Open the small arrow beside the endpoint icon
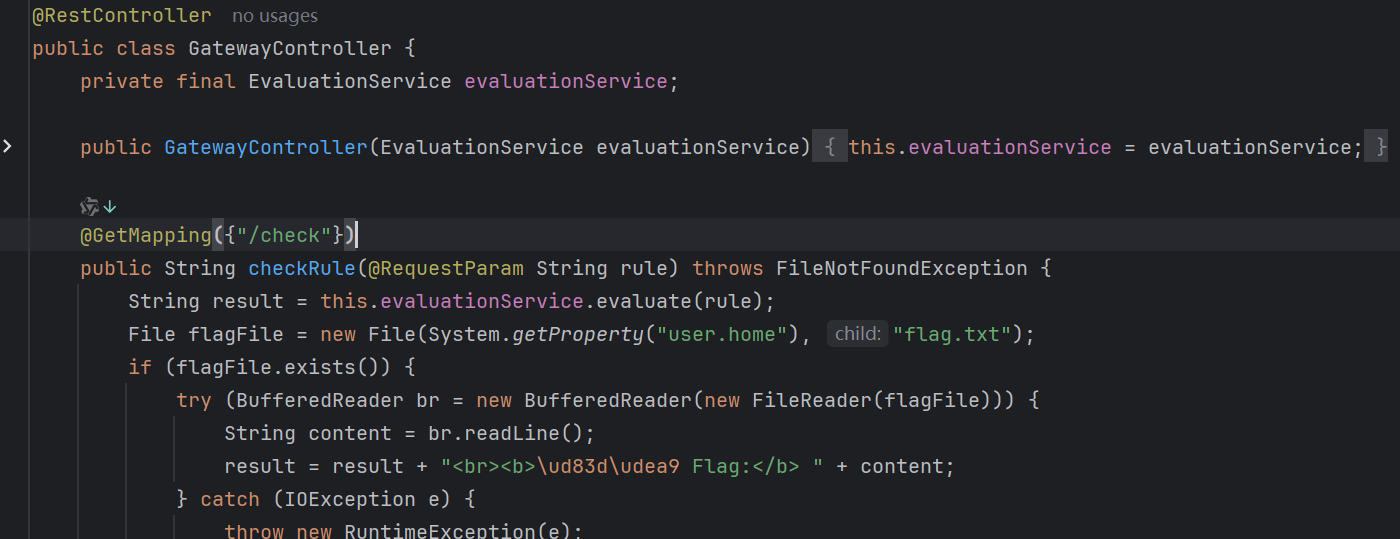Image resolution: width=1400 pixels, height=539 pixels. coord(110,206)
